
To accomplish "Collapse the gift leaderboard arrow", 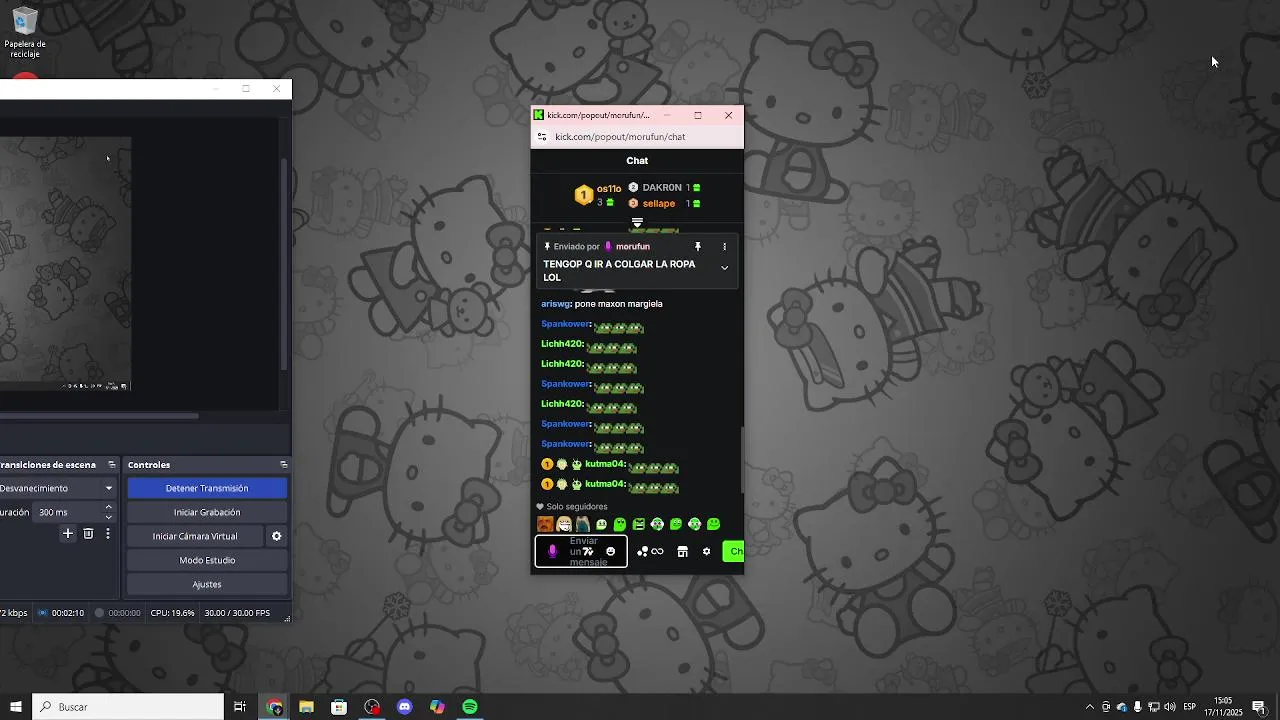I will pyautogui.click(x=637, y=222).
